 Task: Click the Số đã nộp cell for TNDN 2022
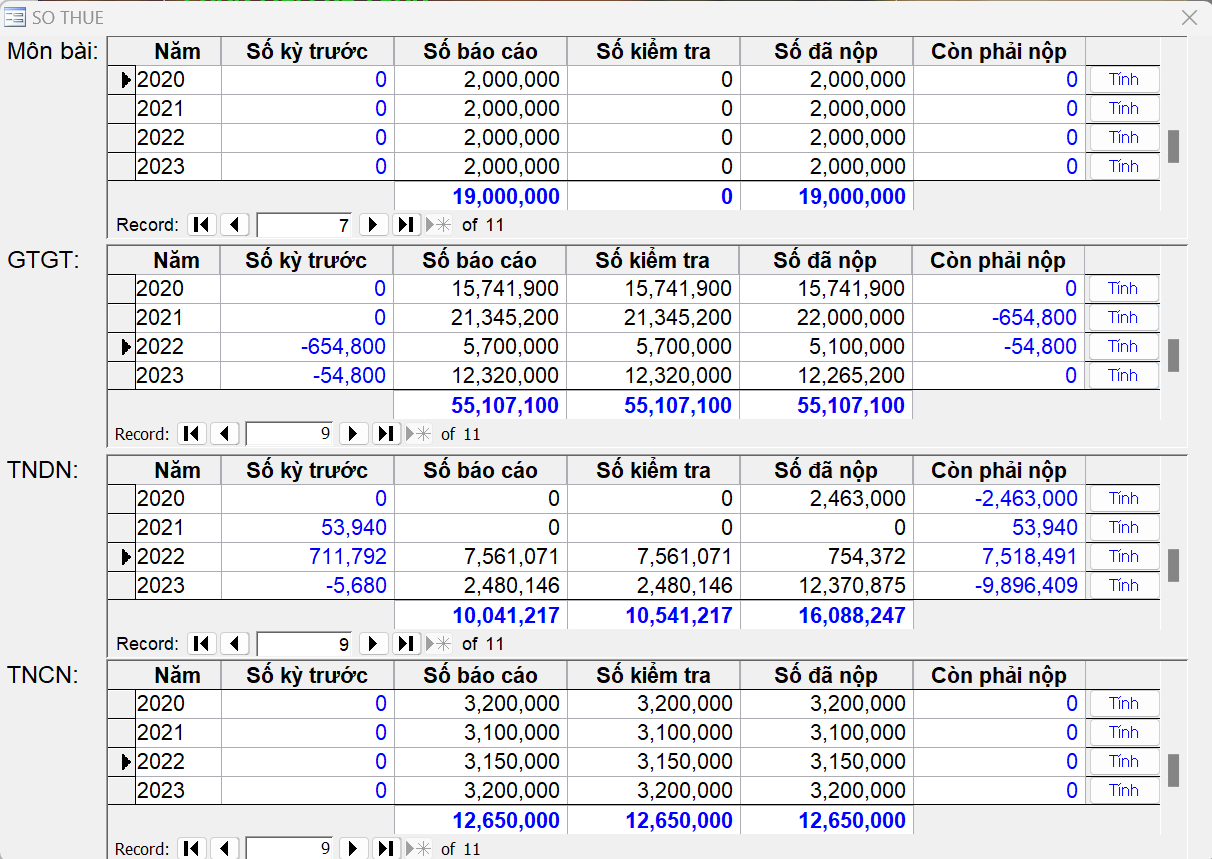[x=827, y=557]
